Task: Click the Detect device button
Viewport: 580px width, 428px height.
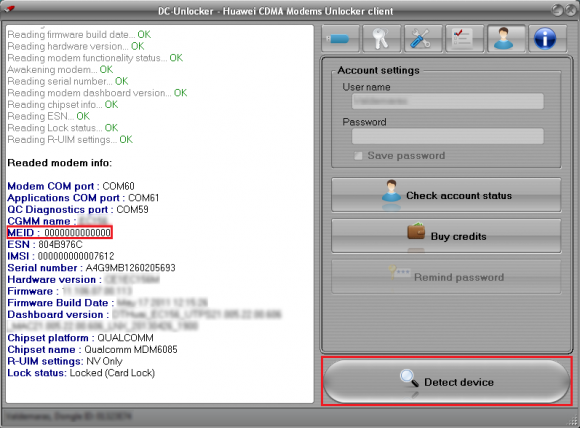Action: 446,381
